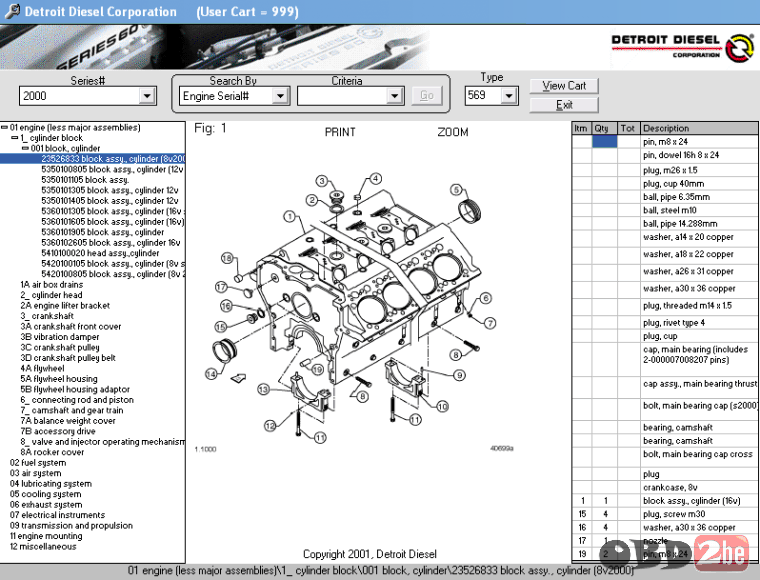Screen dimensions: 760x580
Task: Collapse the 1_ cylinder block node
Action: [x=15, y=138]
